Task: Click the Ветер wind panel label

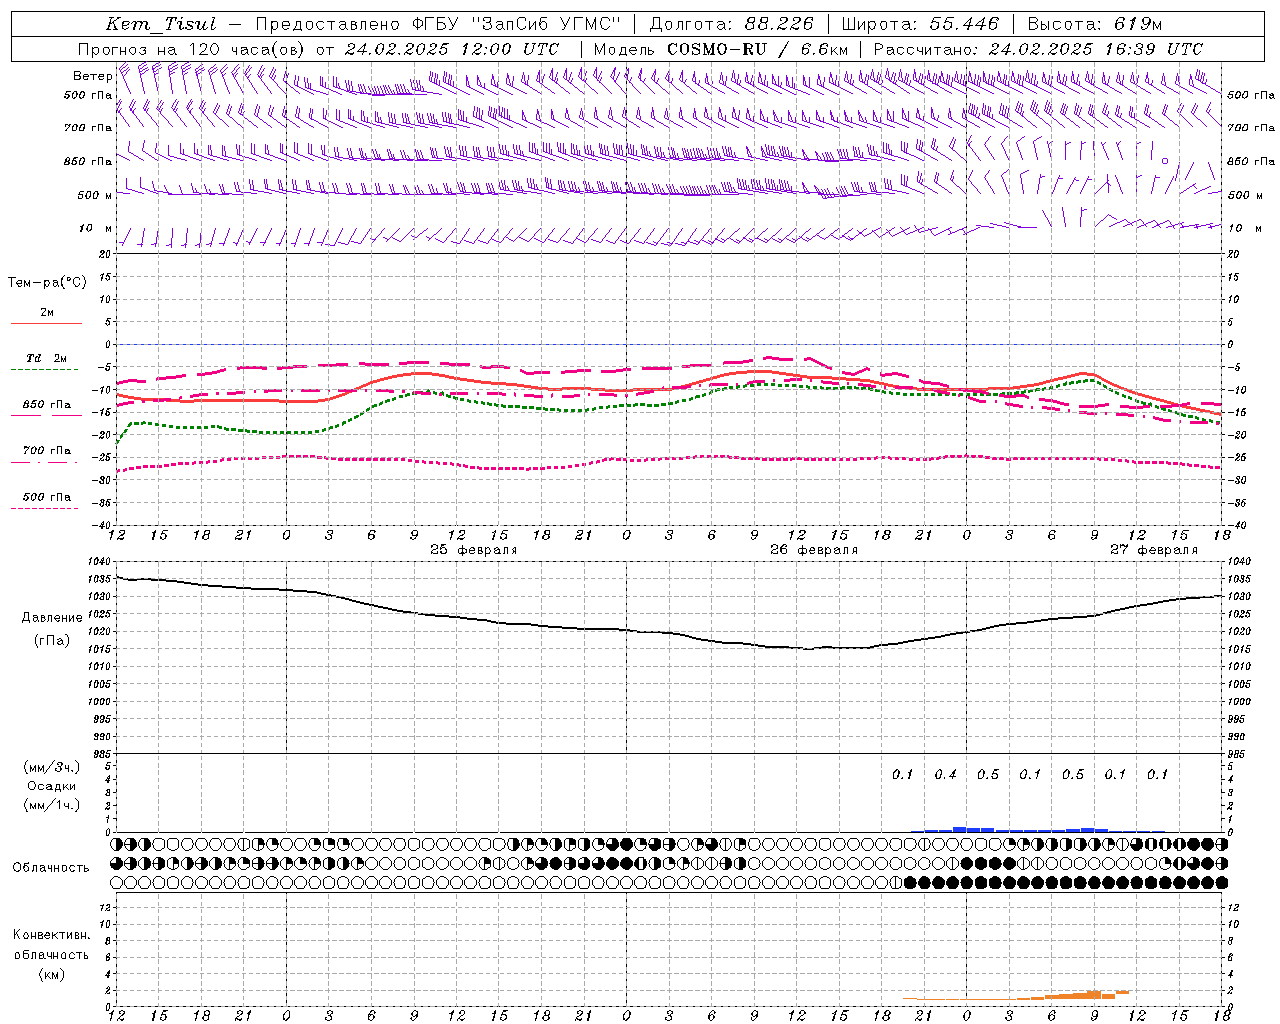Action: click(x=92, y=76)
